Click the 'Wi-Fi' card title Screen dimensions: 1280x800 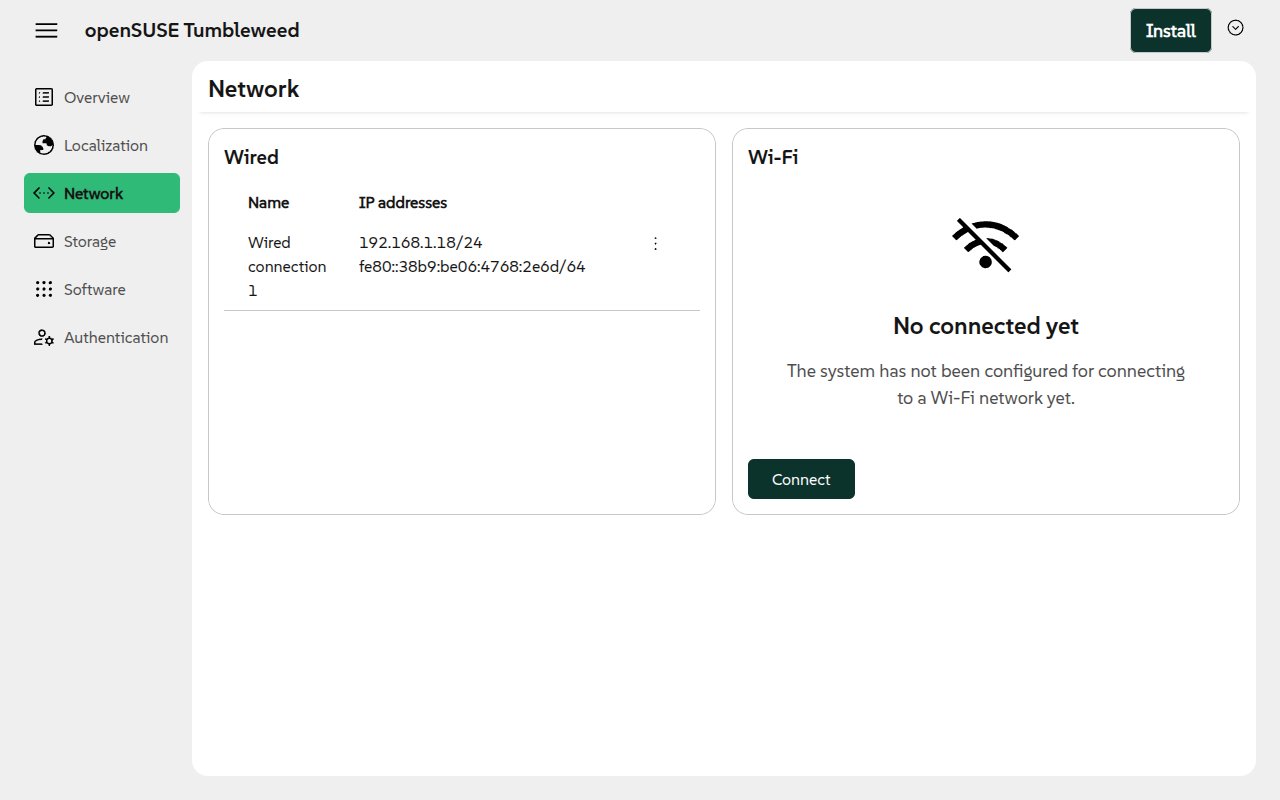pos(773,157)
